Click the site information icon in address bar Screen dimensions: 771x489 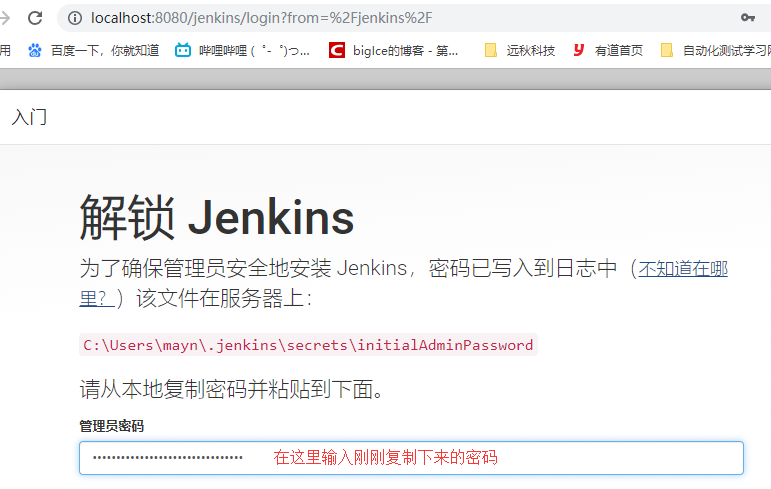[x=75, y=18]
